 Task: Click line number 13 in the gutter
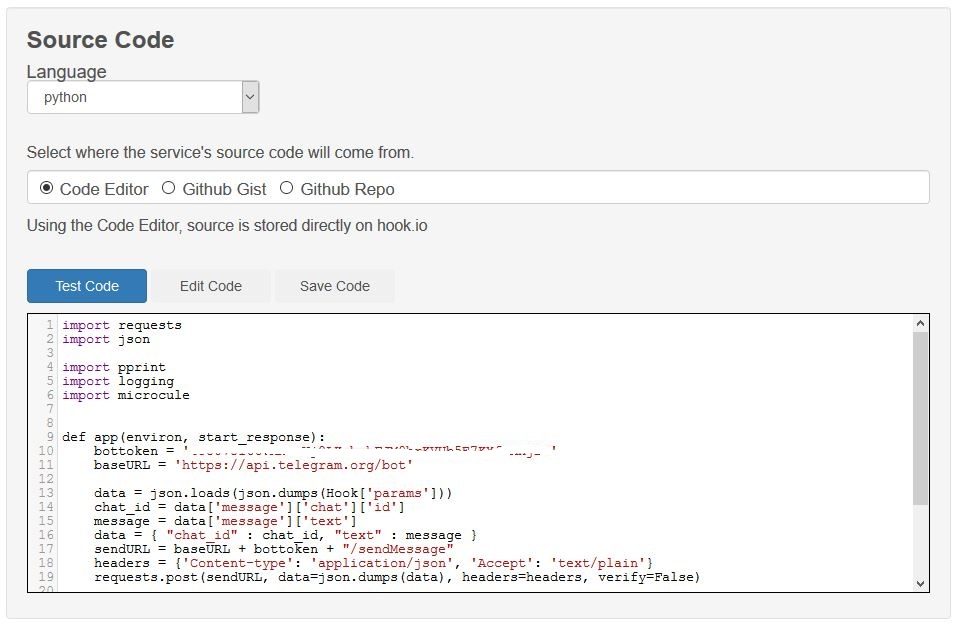point(46,493)
